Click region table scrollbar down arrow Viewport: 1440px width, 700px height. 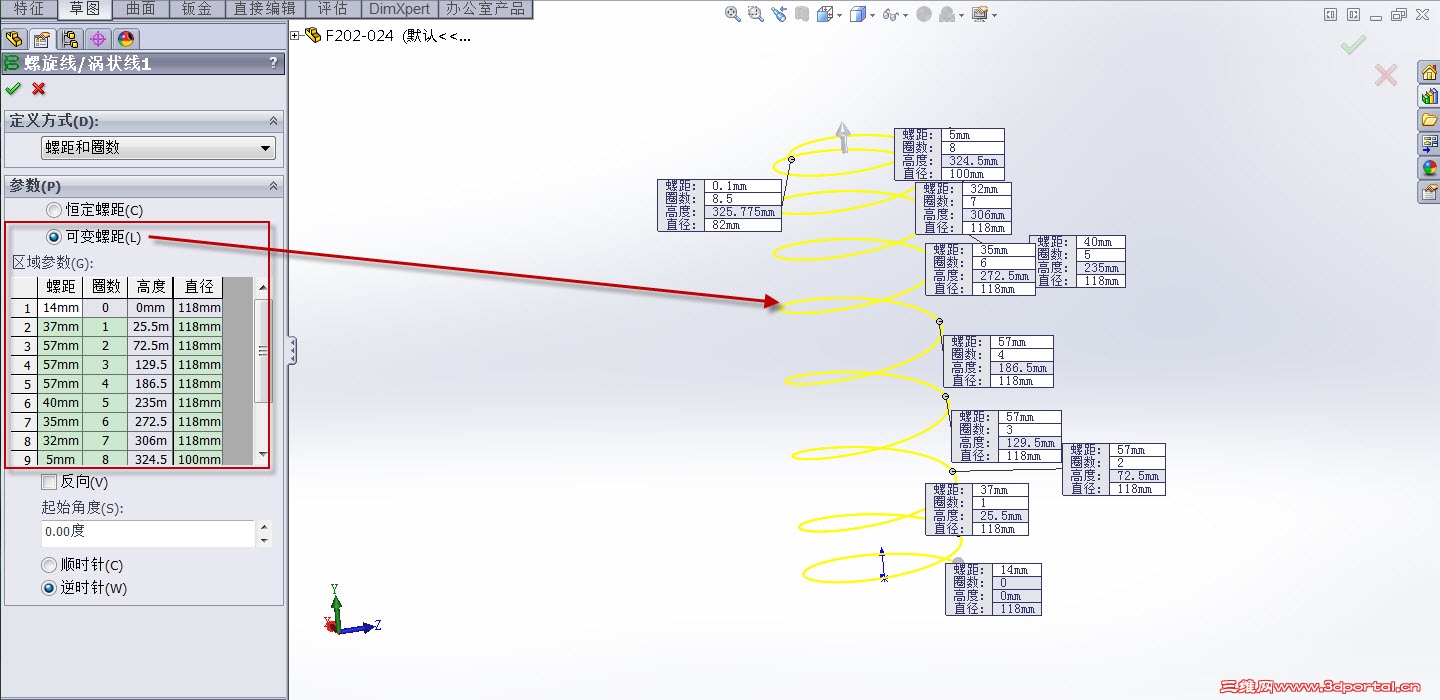point(263,455)
